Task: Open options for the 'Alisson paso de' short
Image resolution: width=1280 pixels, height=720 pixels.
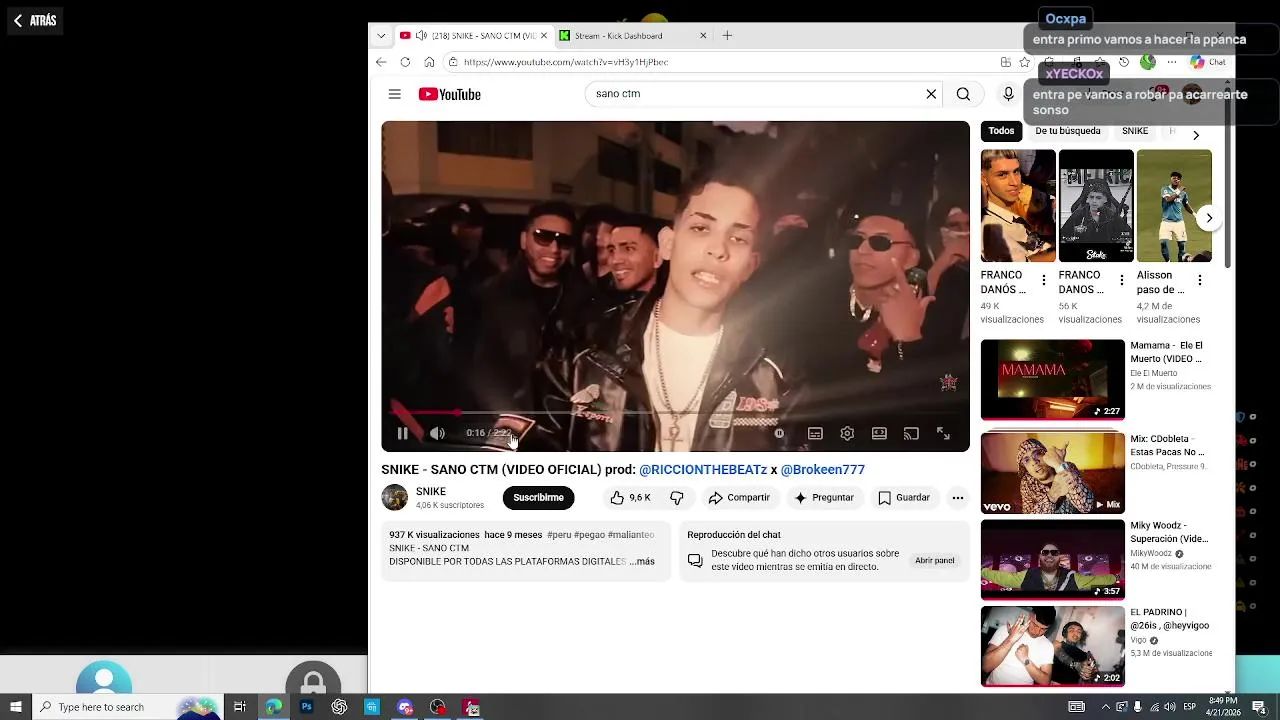Action: 1200,280
